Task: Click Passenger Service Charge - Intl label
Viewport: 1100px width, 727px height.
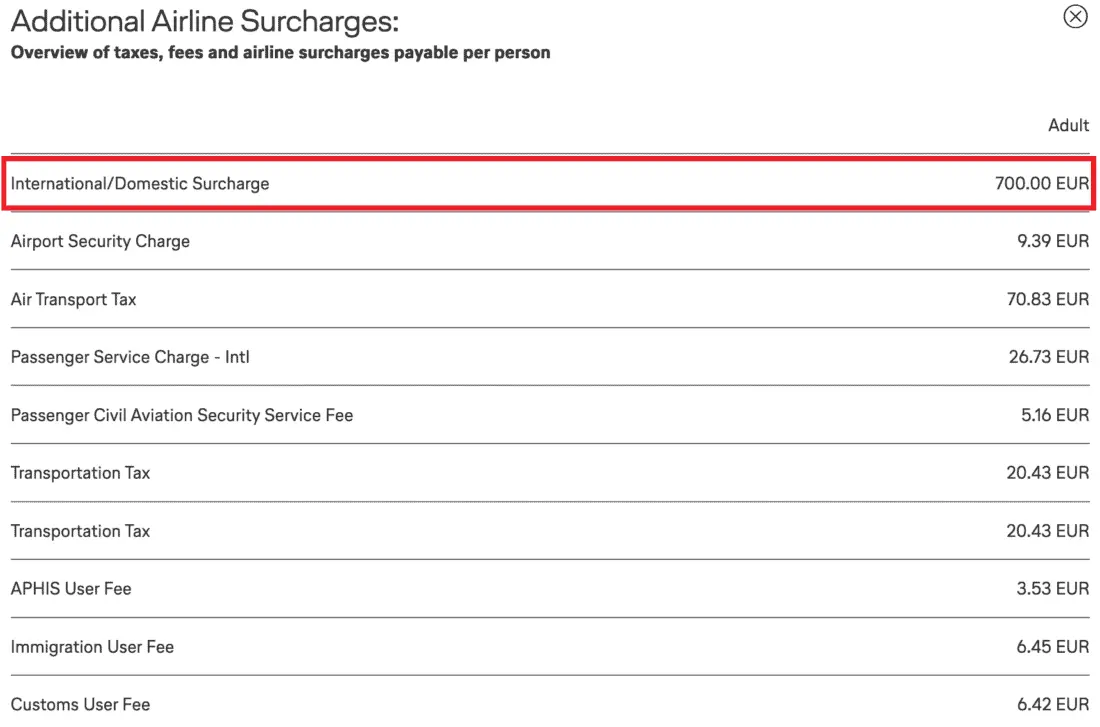Action: 130,357
